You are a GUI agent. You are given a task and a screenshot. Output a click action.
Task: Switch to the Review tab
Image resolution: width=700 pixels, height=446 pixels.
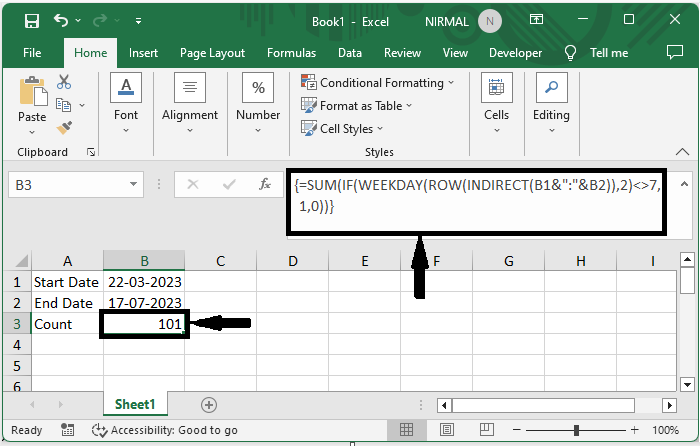[402, 53]
